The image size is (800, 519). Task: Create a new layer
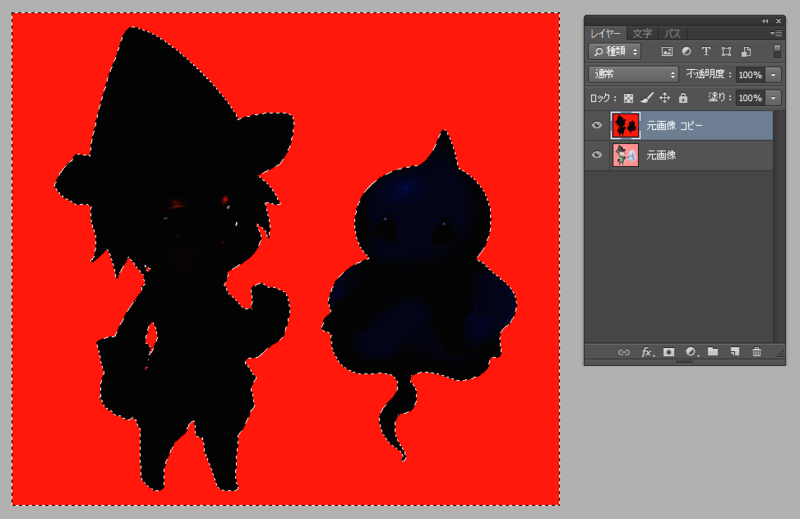pyautogui.click(x=735, y=352)
